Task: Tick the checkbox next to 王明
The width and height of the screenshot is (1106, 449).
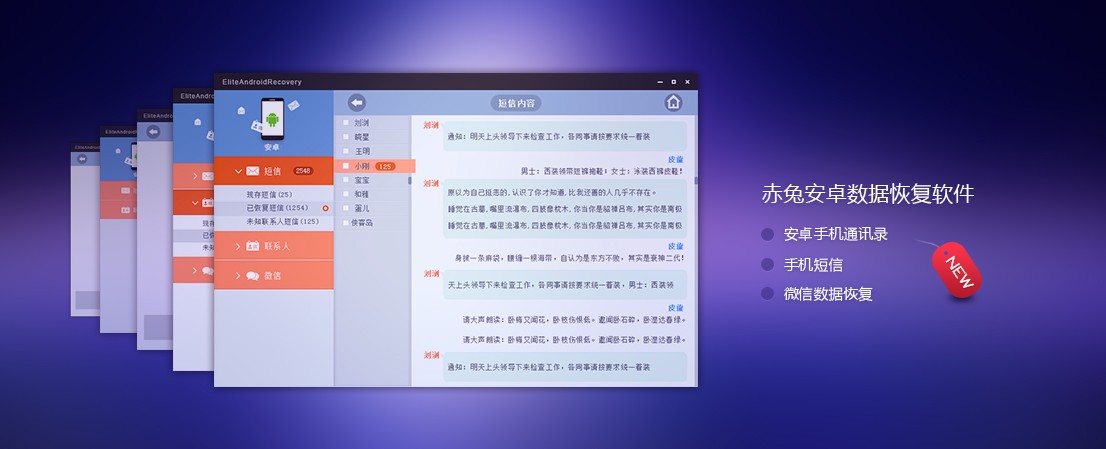Action: pyautogui.click(x=346, y=151)
